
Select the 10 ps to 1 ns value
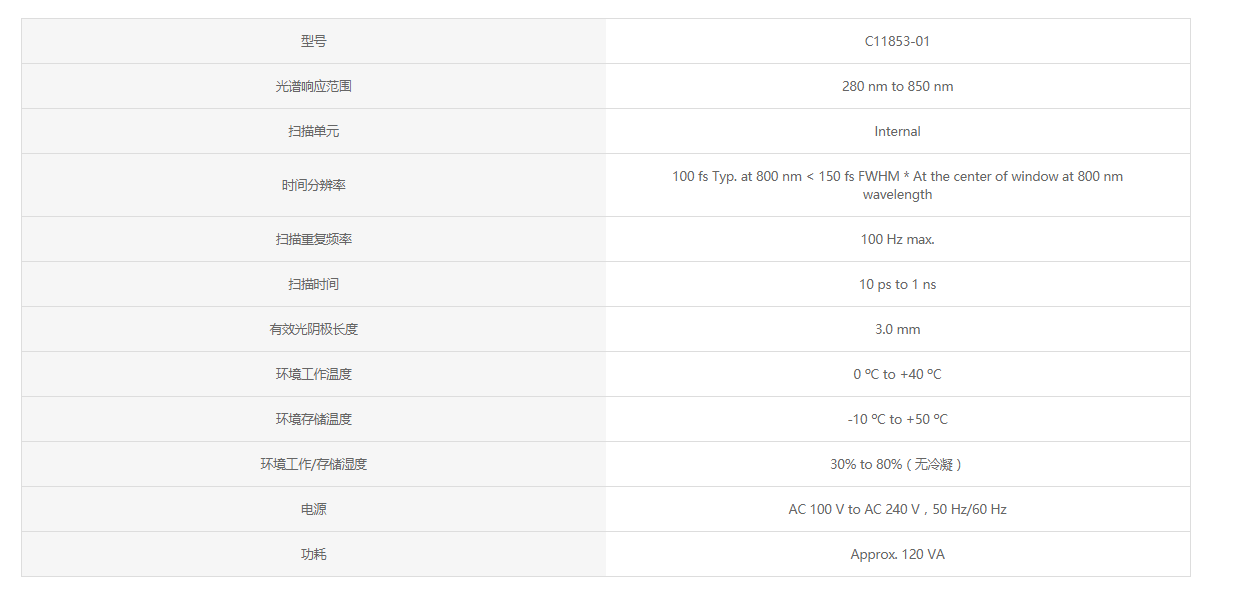[x=897, y=284]
